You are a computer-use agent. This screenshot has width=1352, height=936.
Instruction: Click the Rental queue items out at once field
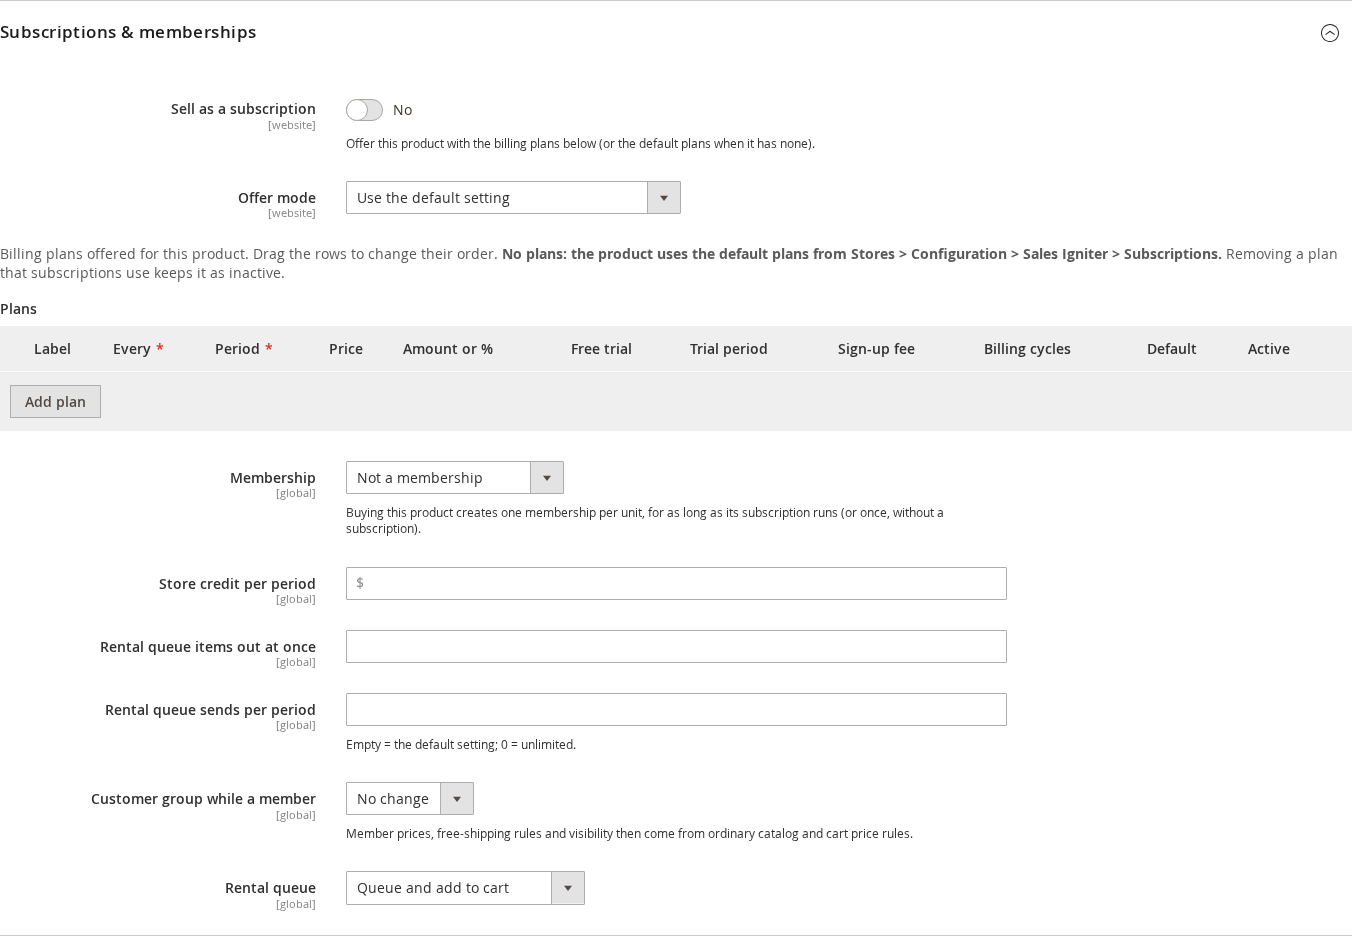pos(676,647)
